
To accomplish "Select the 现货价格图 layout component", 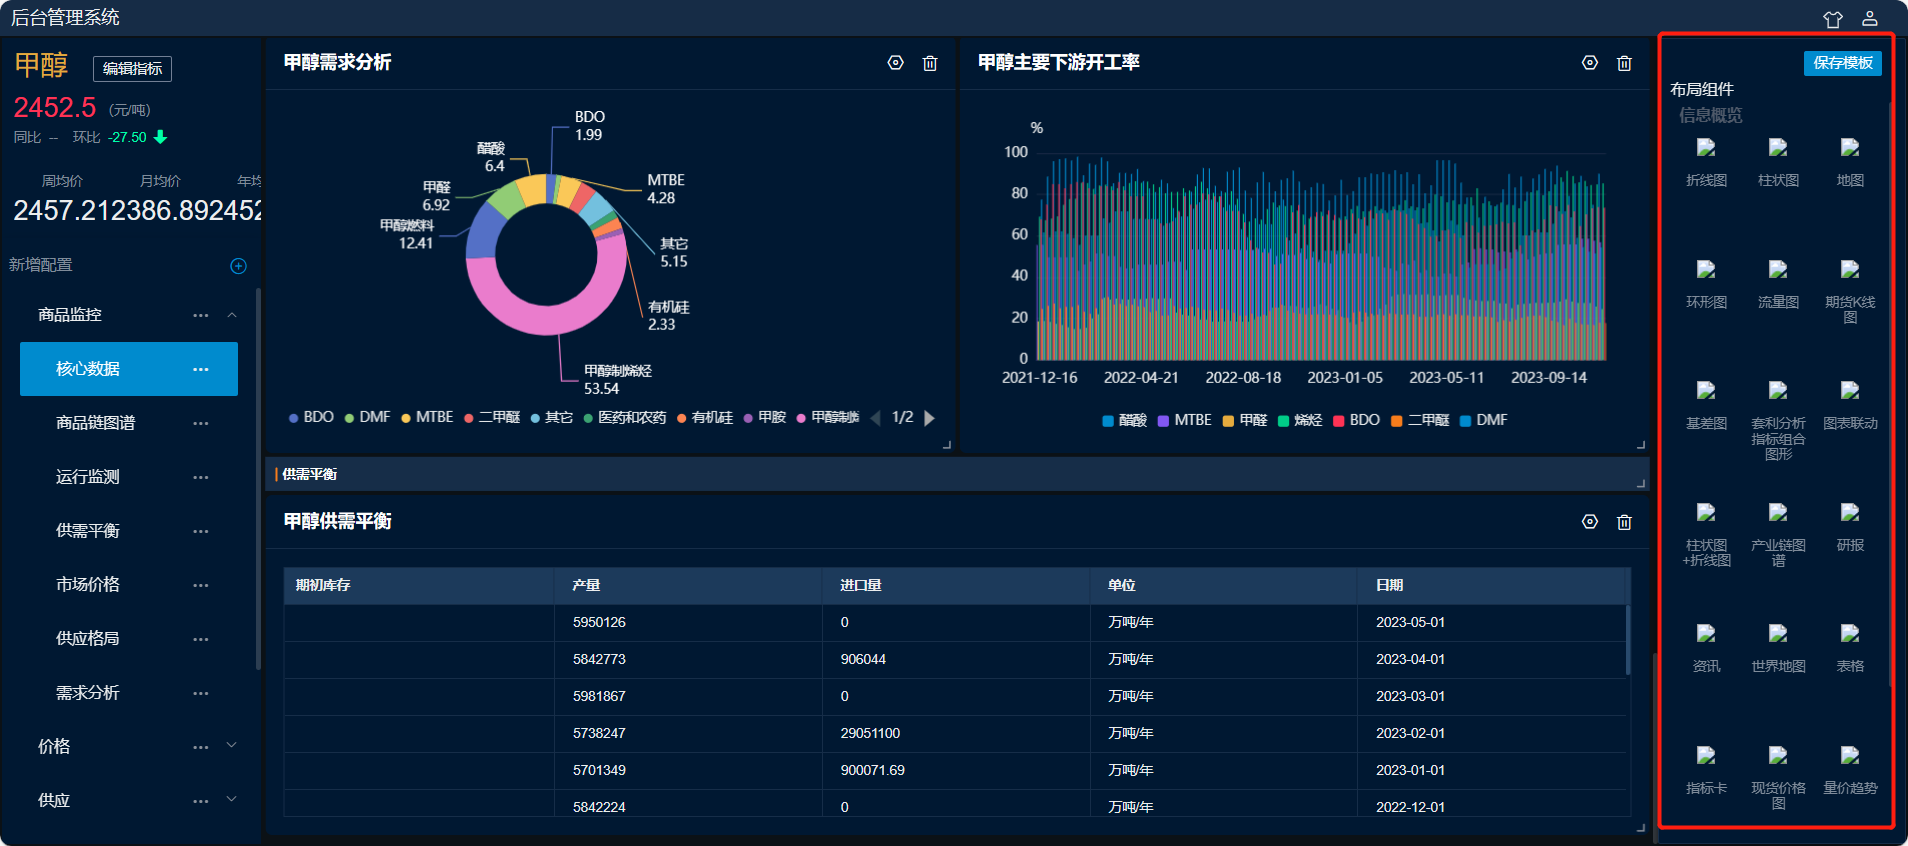I will tap(1778, 778).
